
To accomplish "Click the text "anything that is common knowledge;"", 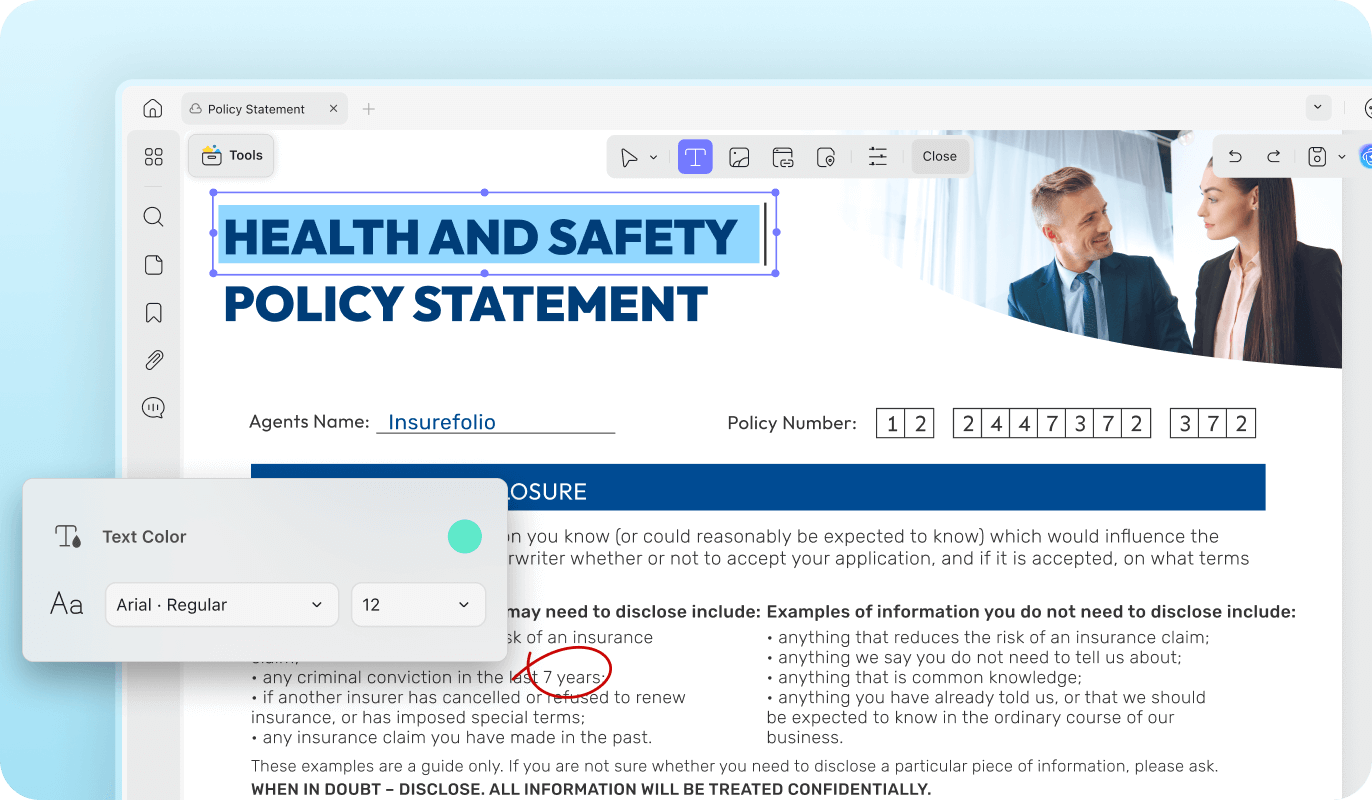I will [x=924, y=677].
